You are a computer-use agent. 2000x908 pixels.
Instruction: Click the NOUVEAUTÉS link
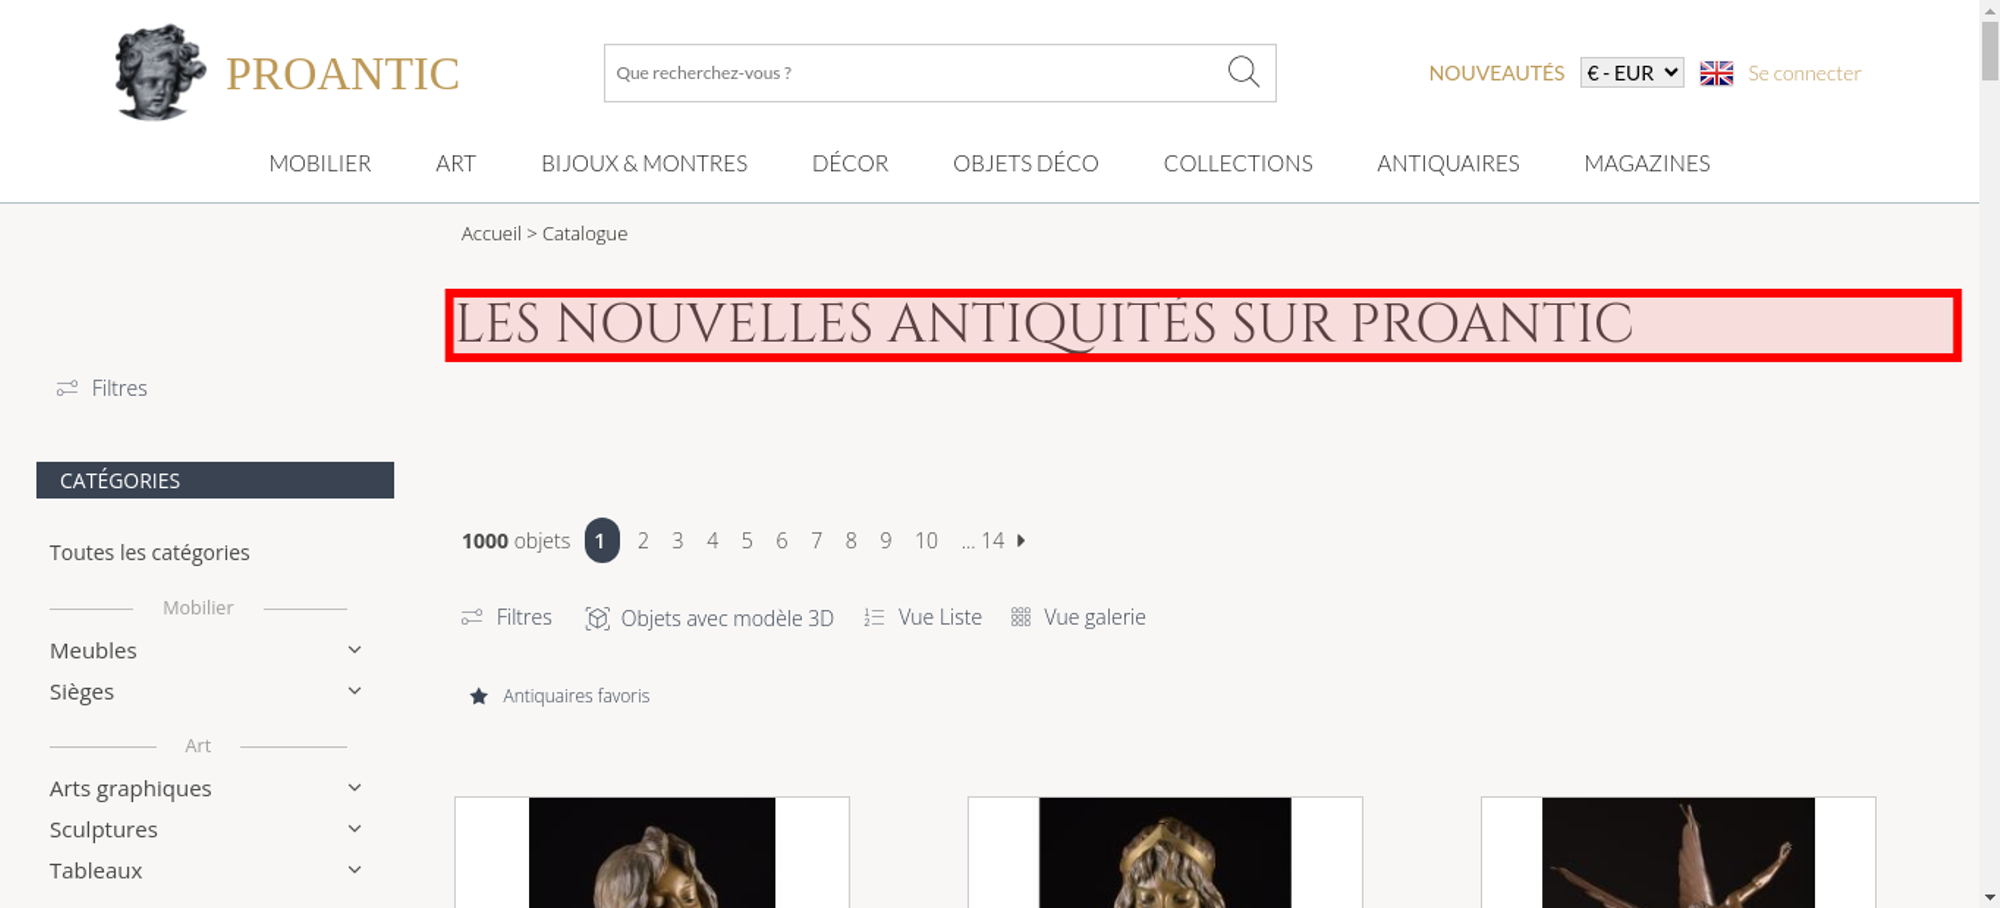point(1496,73)
